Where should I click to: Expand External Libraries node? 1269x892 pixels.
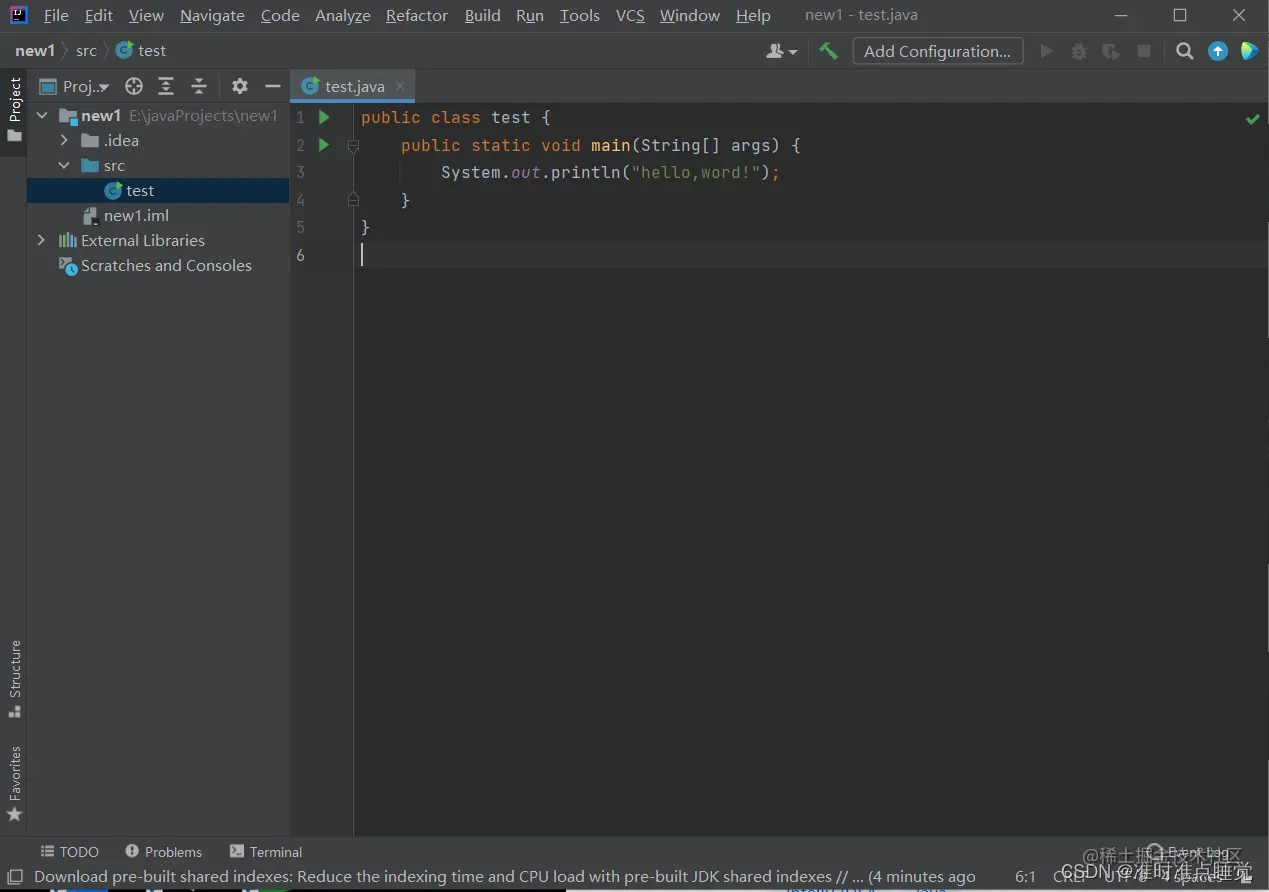point(42,241)
